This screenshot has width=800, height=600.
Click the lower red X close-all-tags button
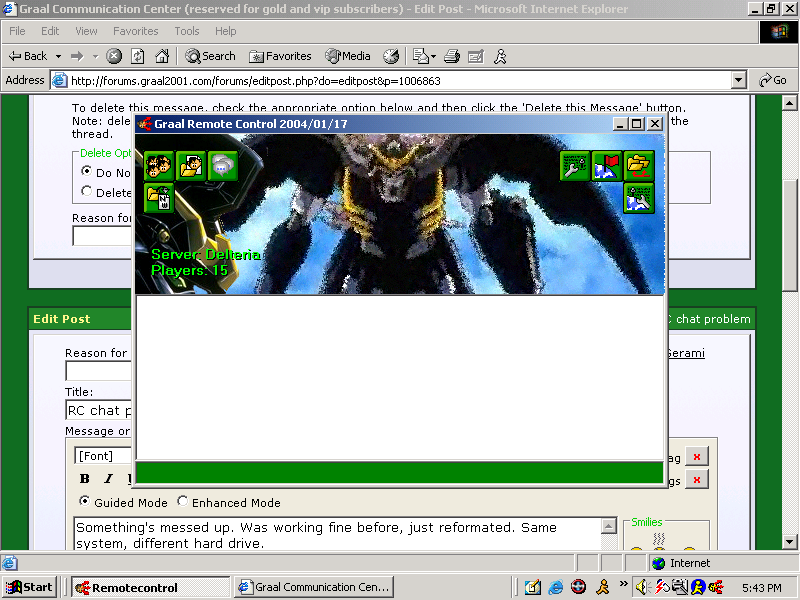click(697, 480)
